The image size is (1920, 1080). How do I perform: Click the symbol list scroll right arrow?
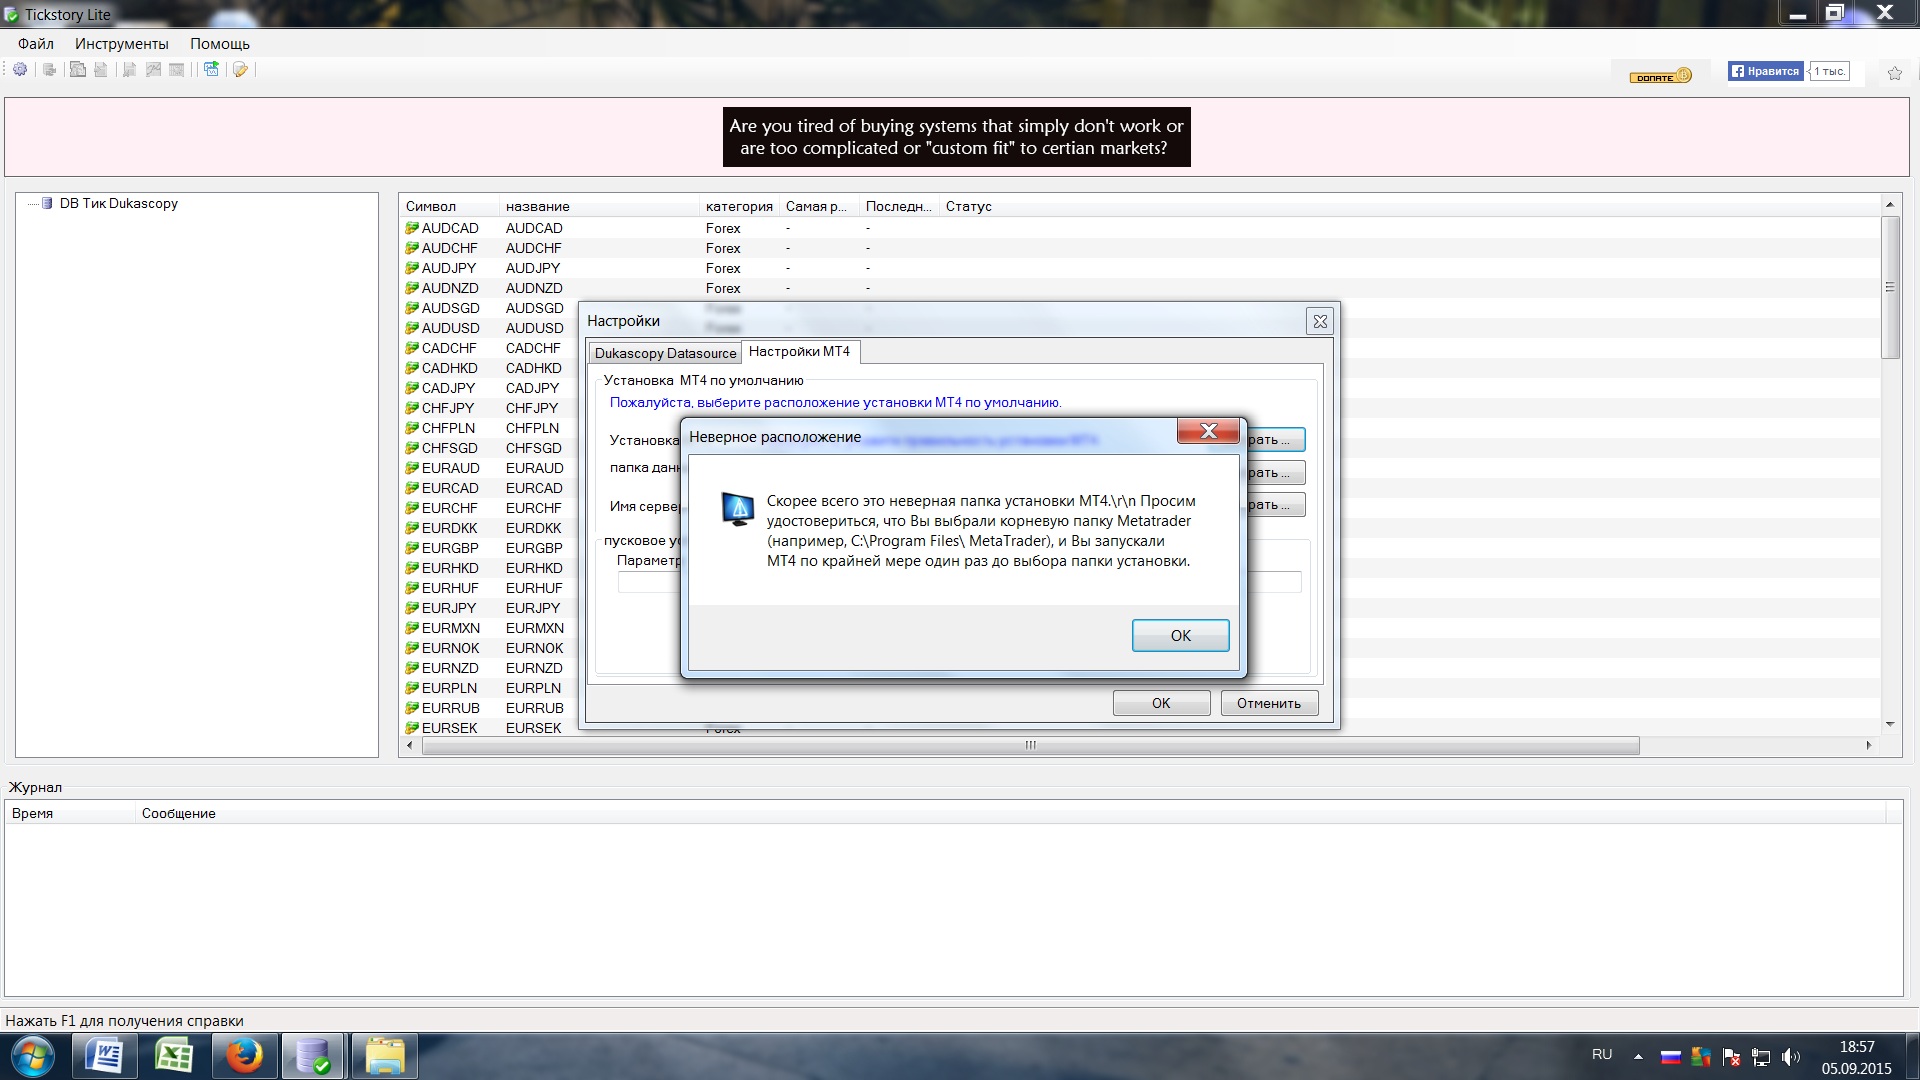[x=1868, y=745]
